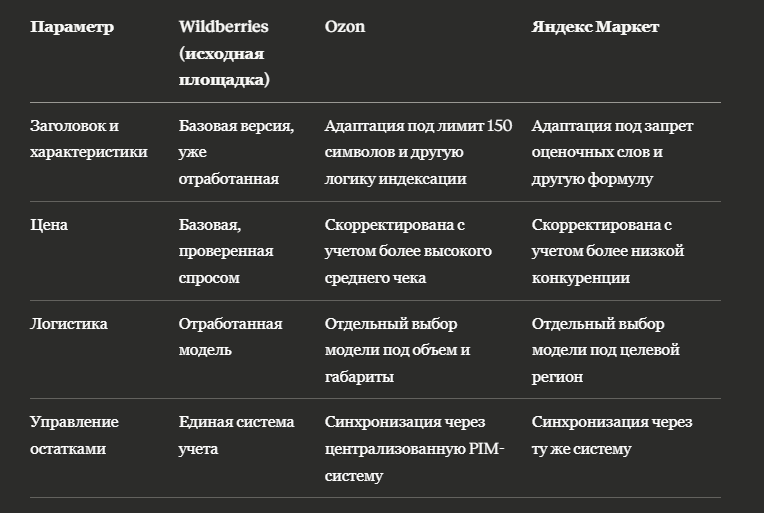Click cell about объем и габариты

398,350
